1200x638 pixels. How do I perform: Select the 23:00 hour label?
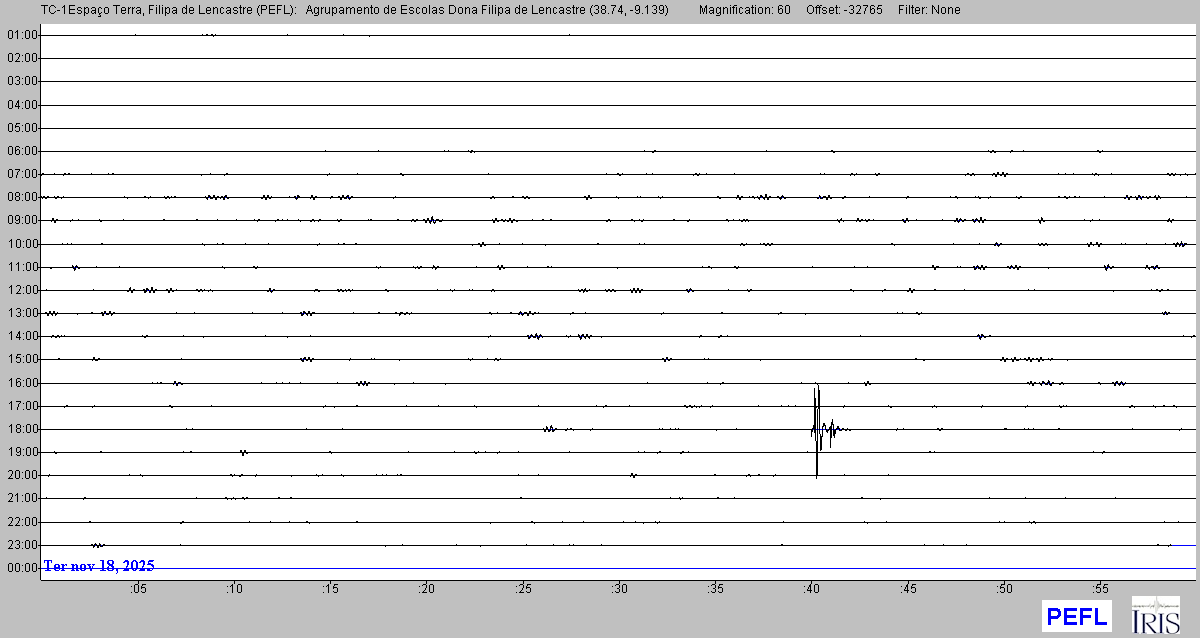click(x=22, y=545)
